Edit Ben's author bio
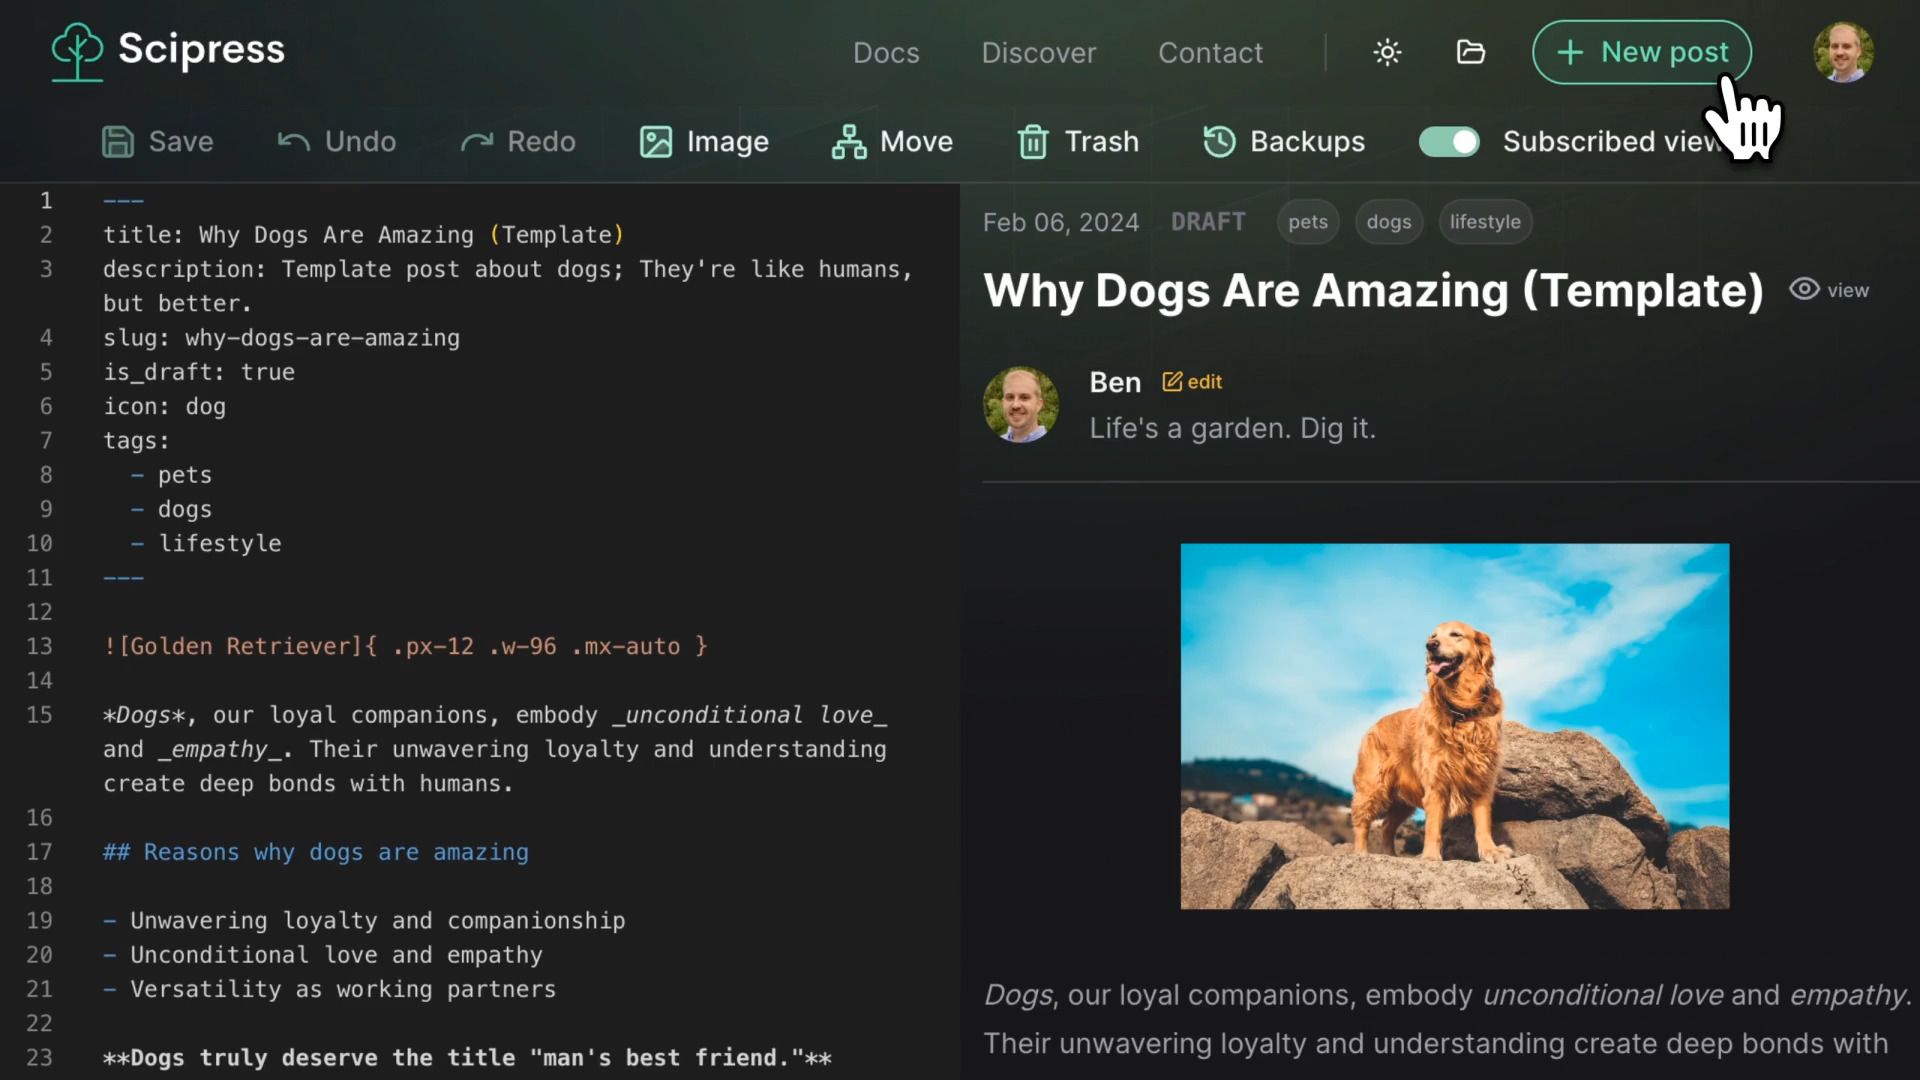The width and height of the screenshot is (1920, 1080). [1192, 381]
